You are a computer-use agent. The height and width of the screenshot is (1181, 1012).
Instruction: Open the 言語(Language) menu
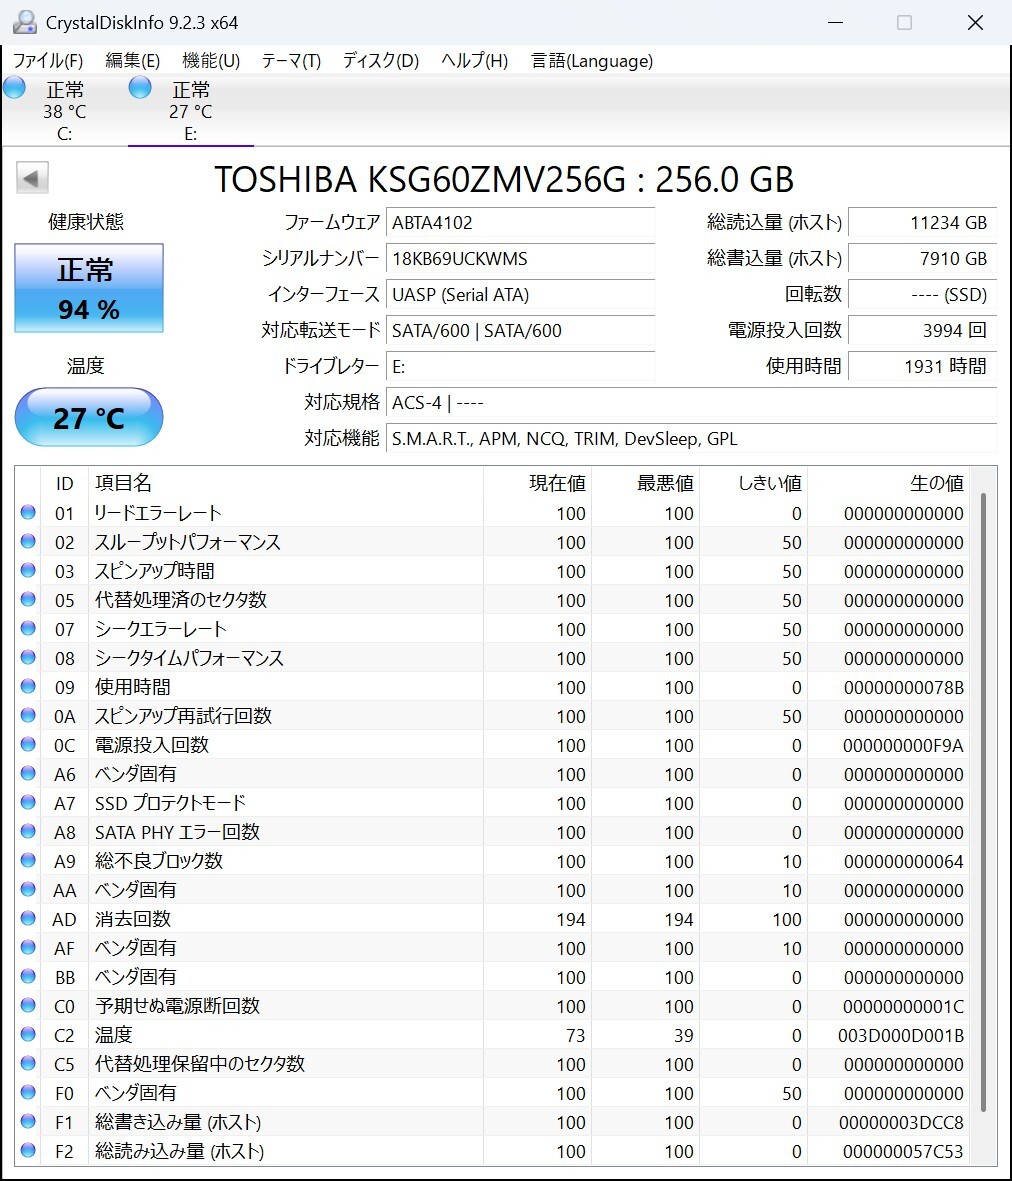592,60
